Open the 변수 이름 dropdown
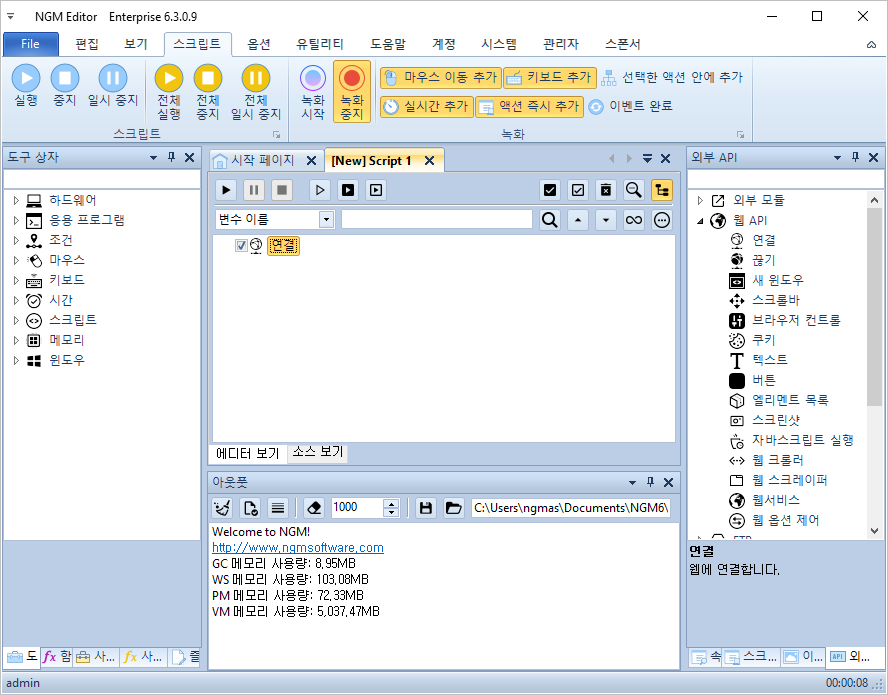 [x=326, y=220]
